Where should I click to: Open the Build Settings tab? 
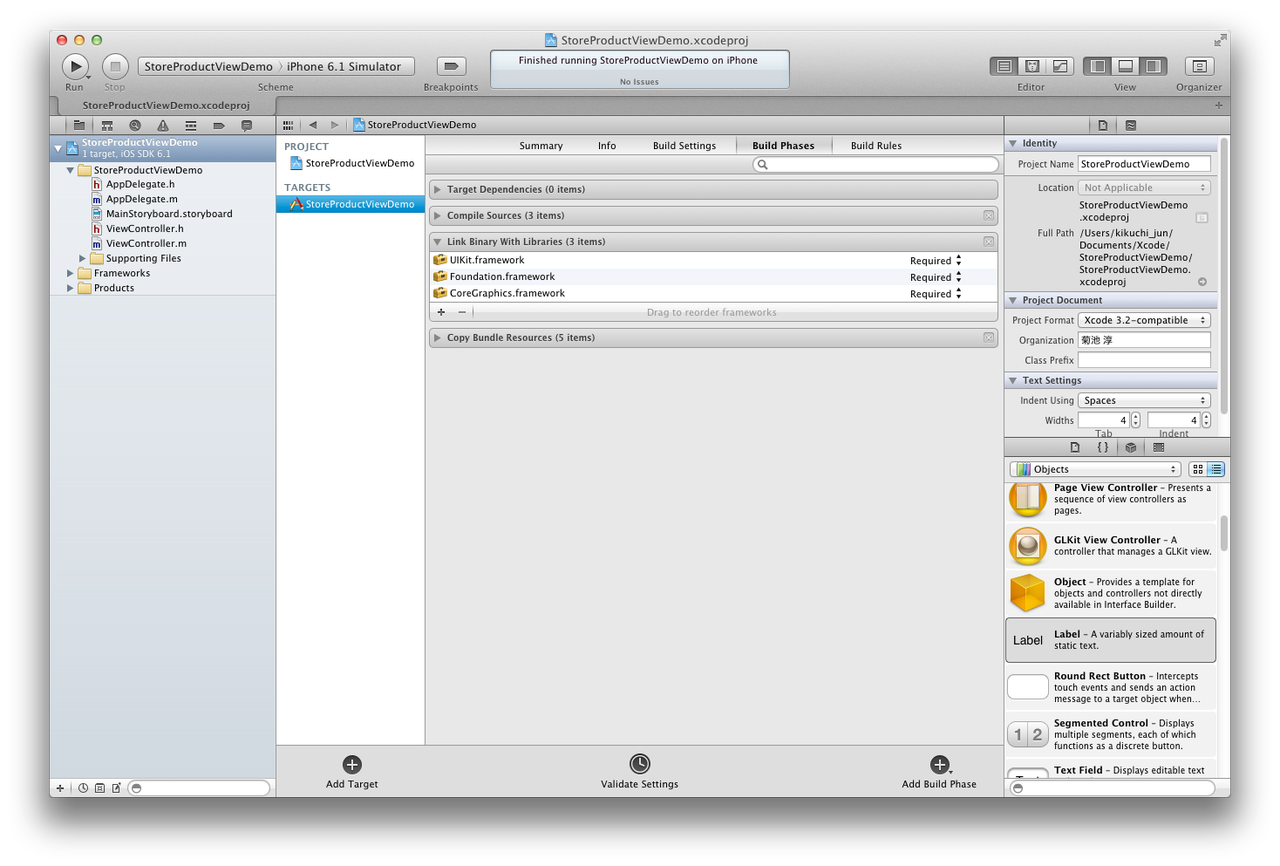pos(684,146)
